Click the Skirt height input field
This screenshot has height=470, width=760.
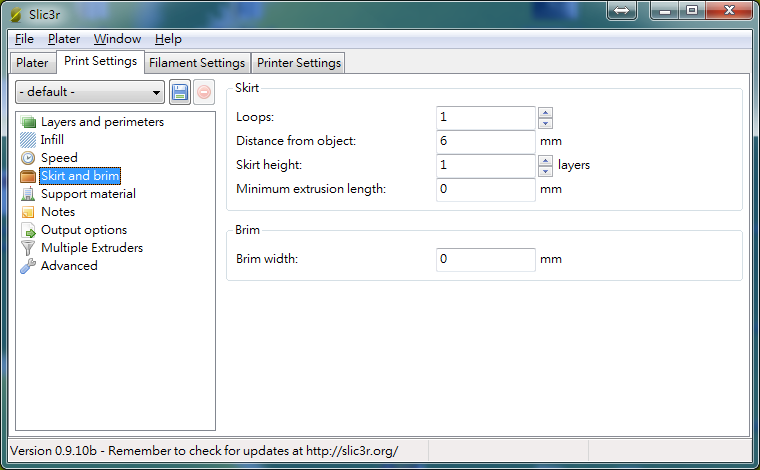click(486, 166)
